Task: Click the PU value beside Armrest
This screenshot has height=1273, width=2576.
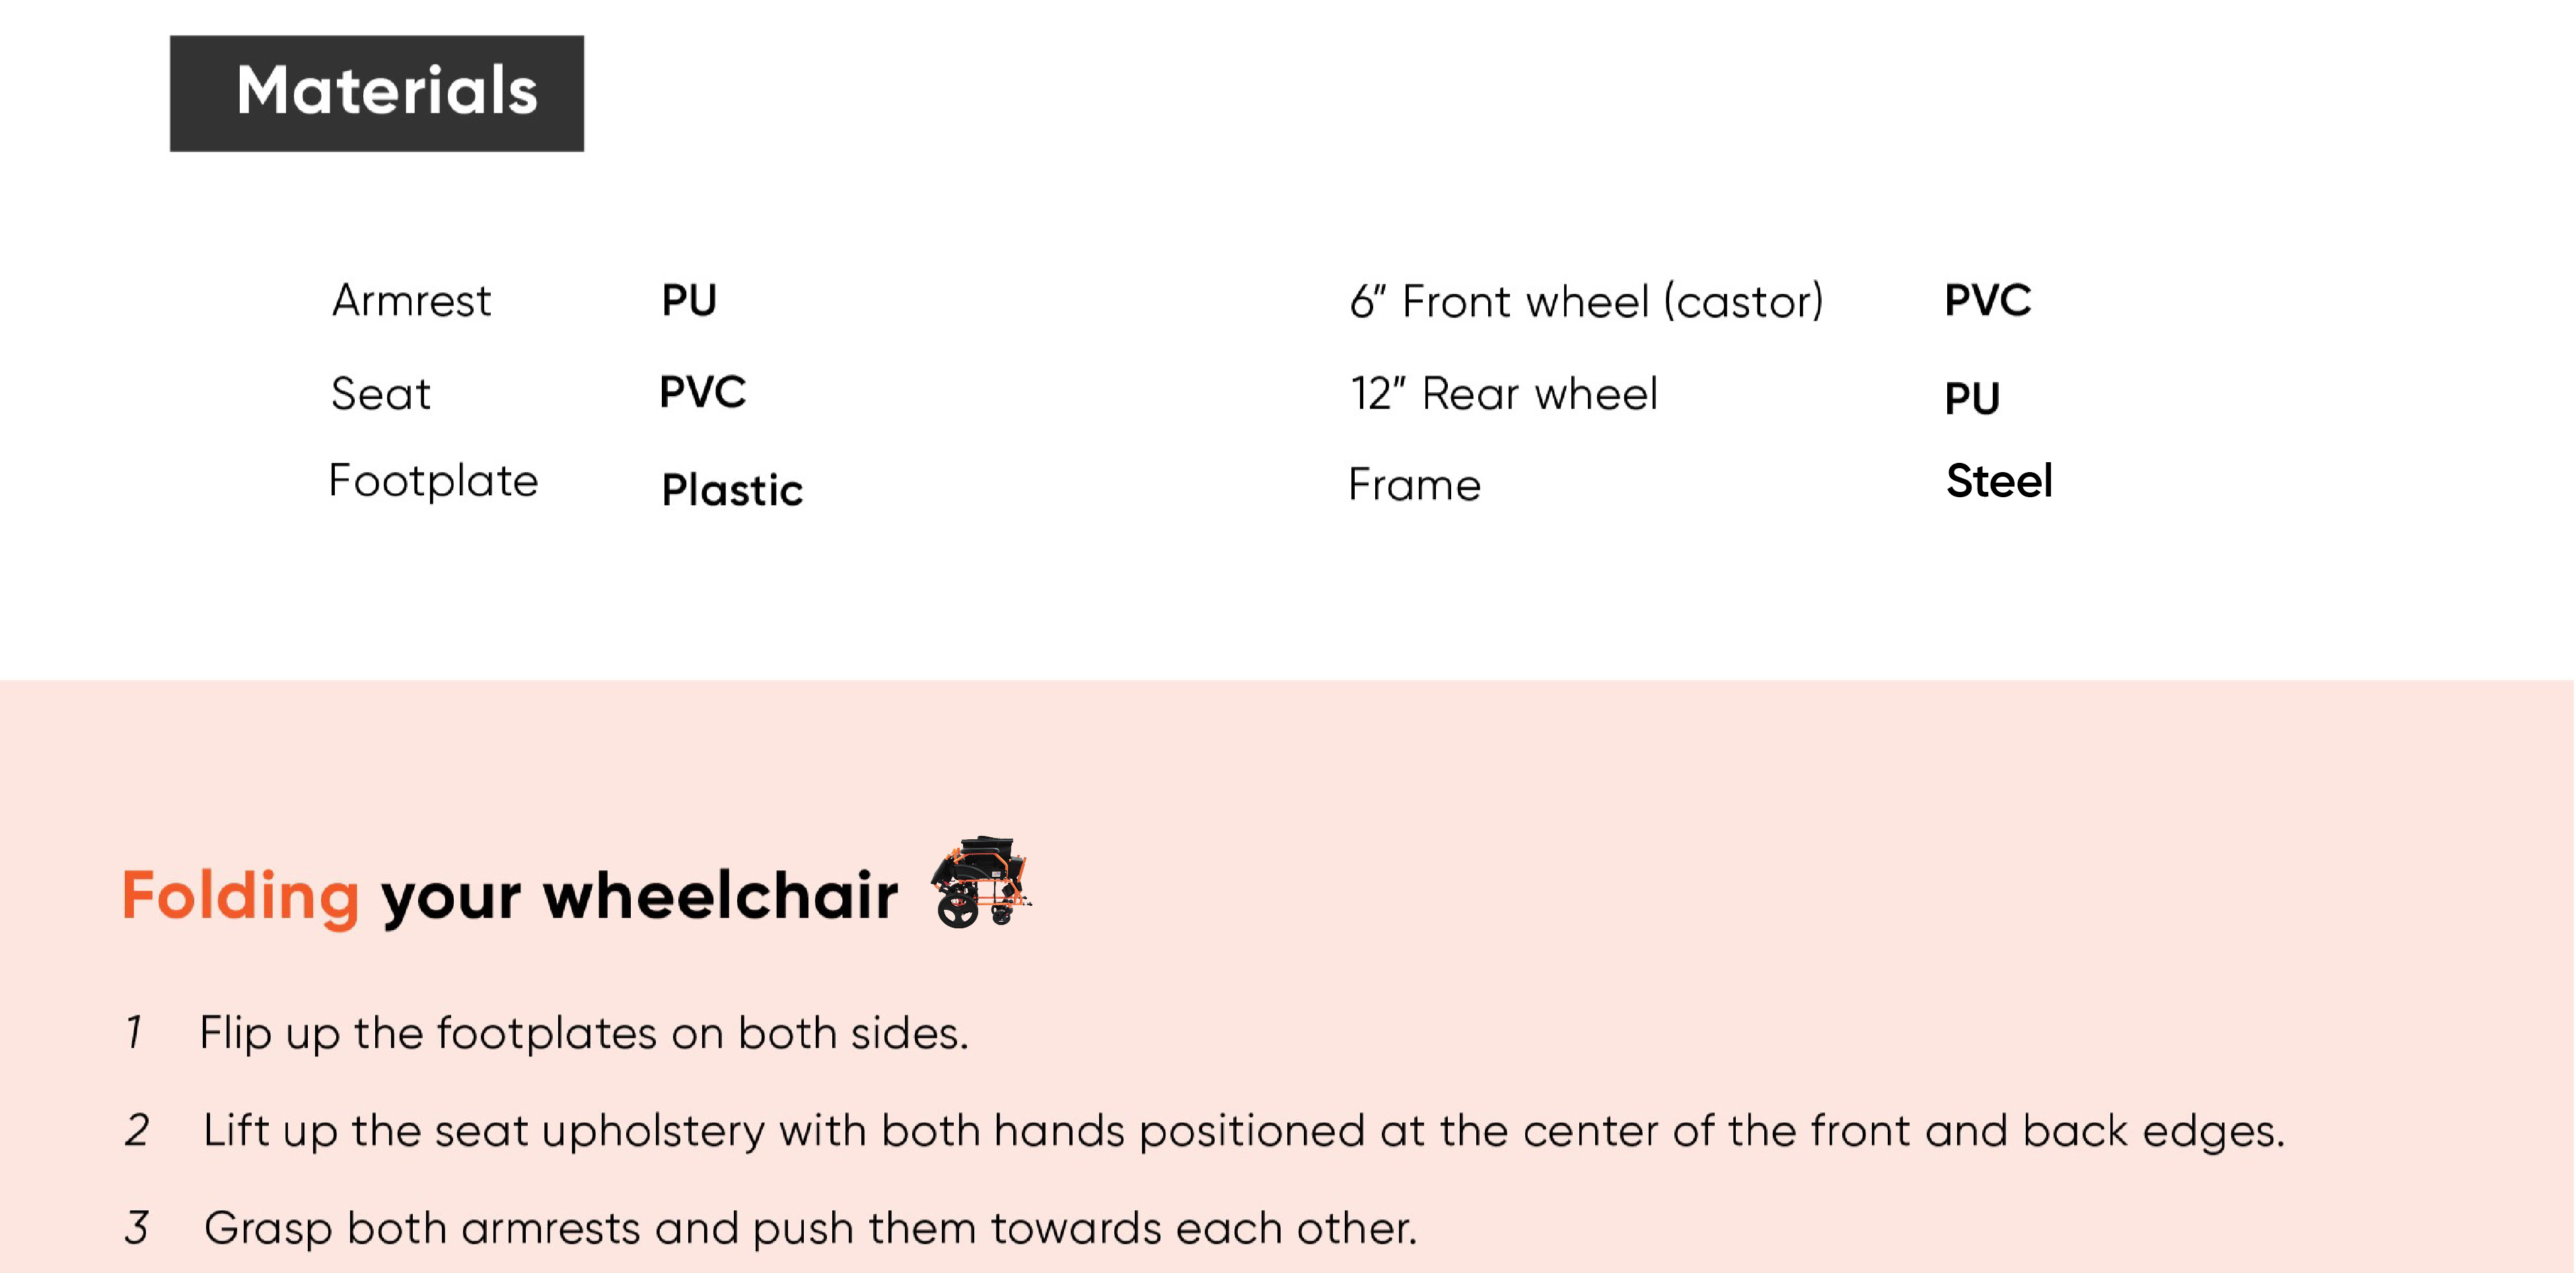Action: click(x=689, y=300)
